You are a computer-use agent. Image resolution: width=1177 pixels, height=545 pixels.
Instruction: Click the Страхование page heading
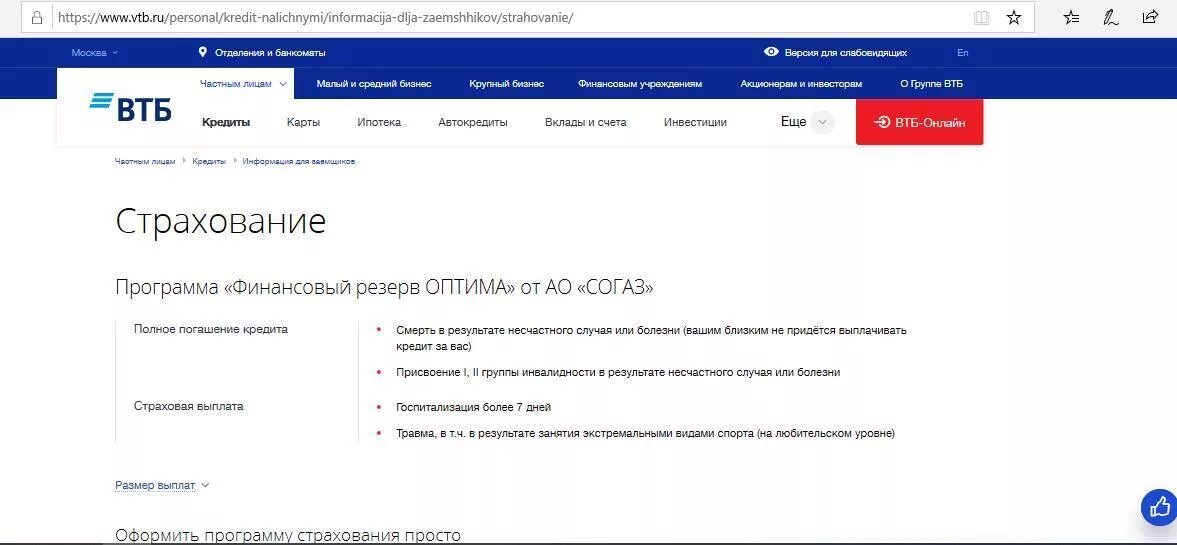tap(221, 222)
